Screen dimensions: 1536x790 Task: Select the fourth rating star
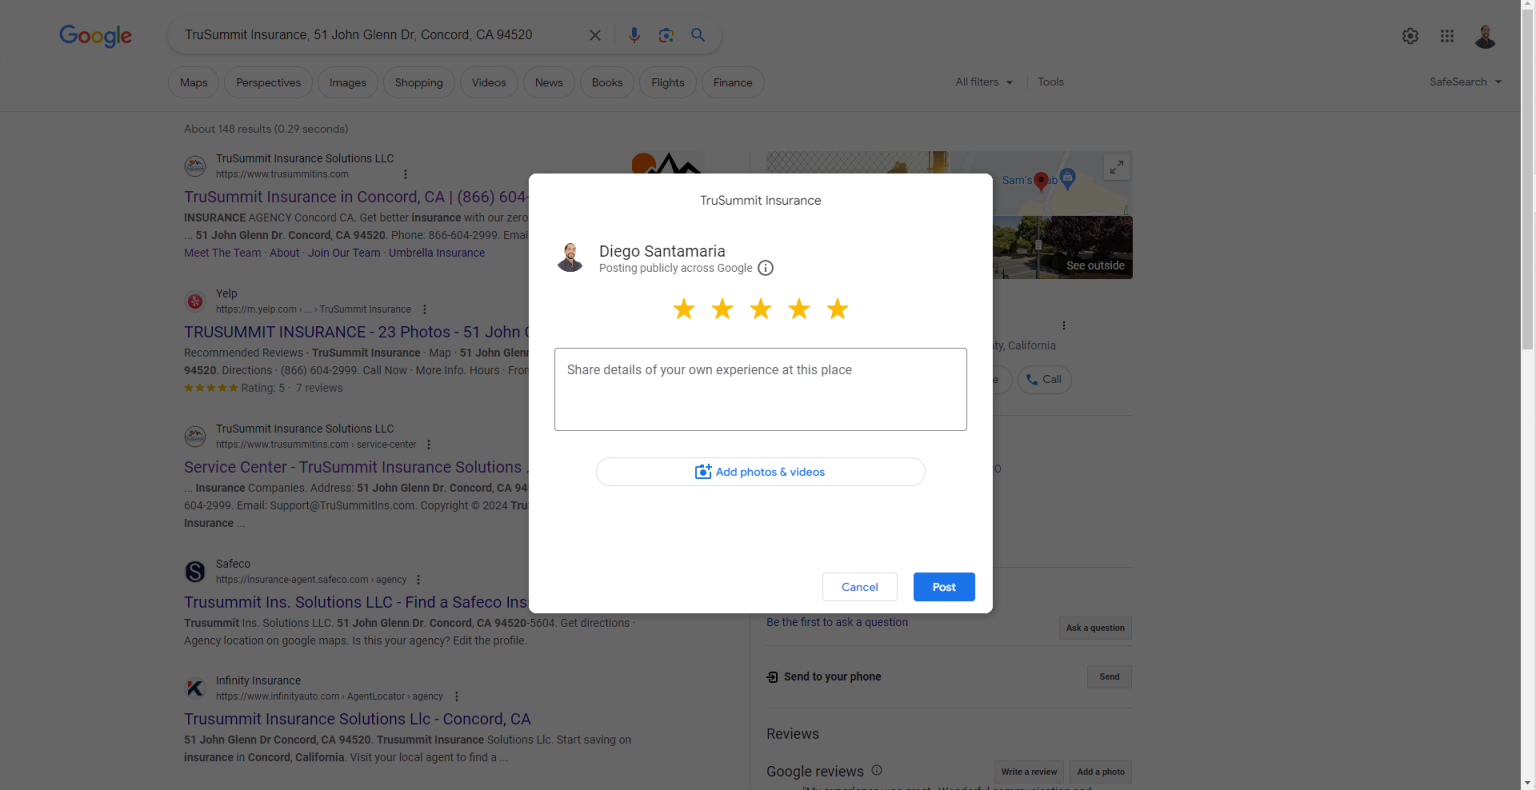pyautogui.click(x=799, y=309)
